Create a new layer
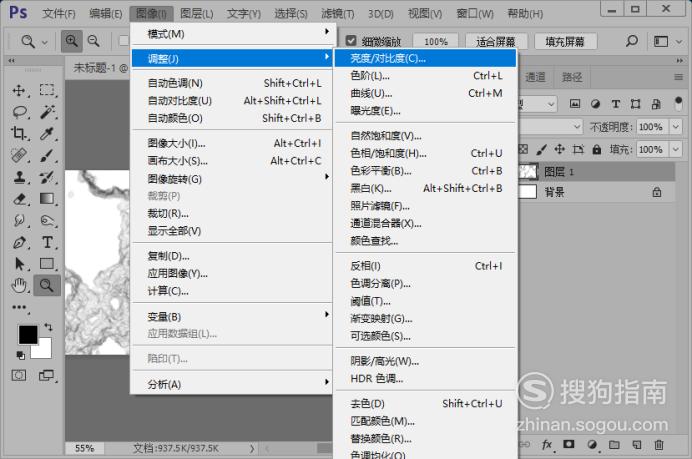This screenshot has width=692, height=459. [x=636, y=444]
